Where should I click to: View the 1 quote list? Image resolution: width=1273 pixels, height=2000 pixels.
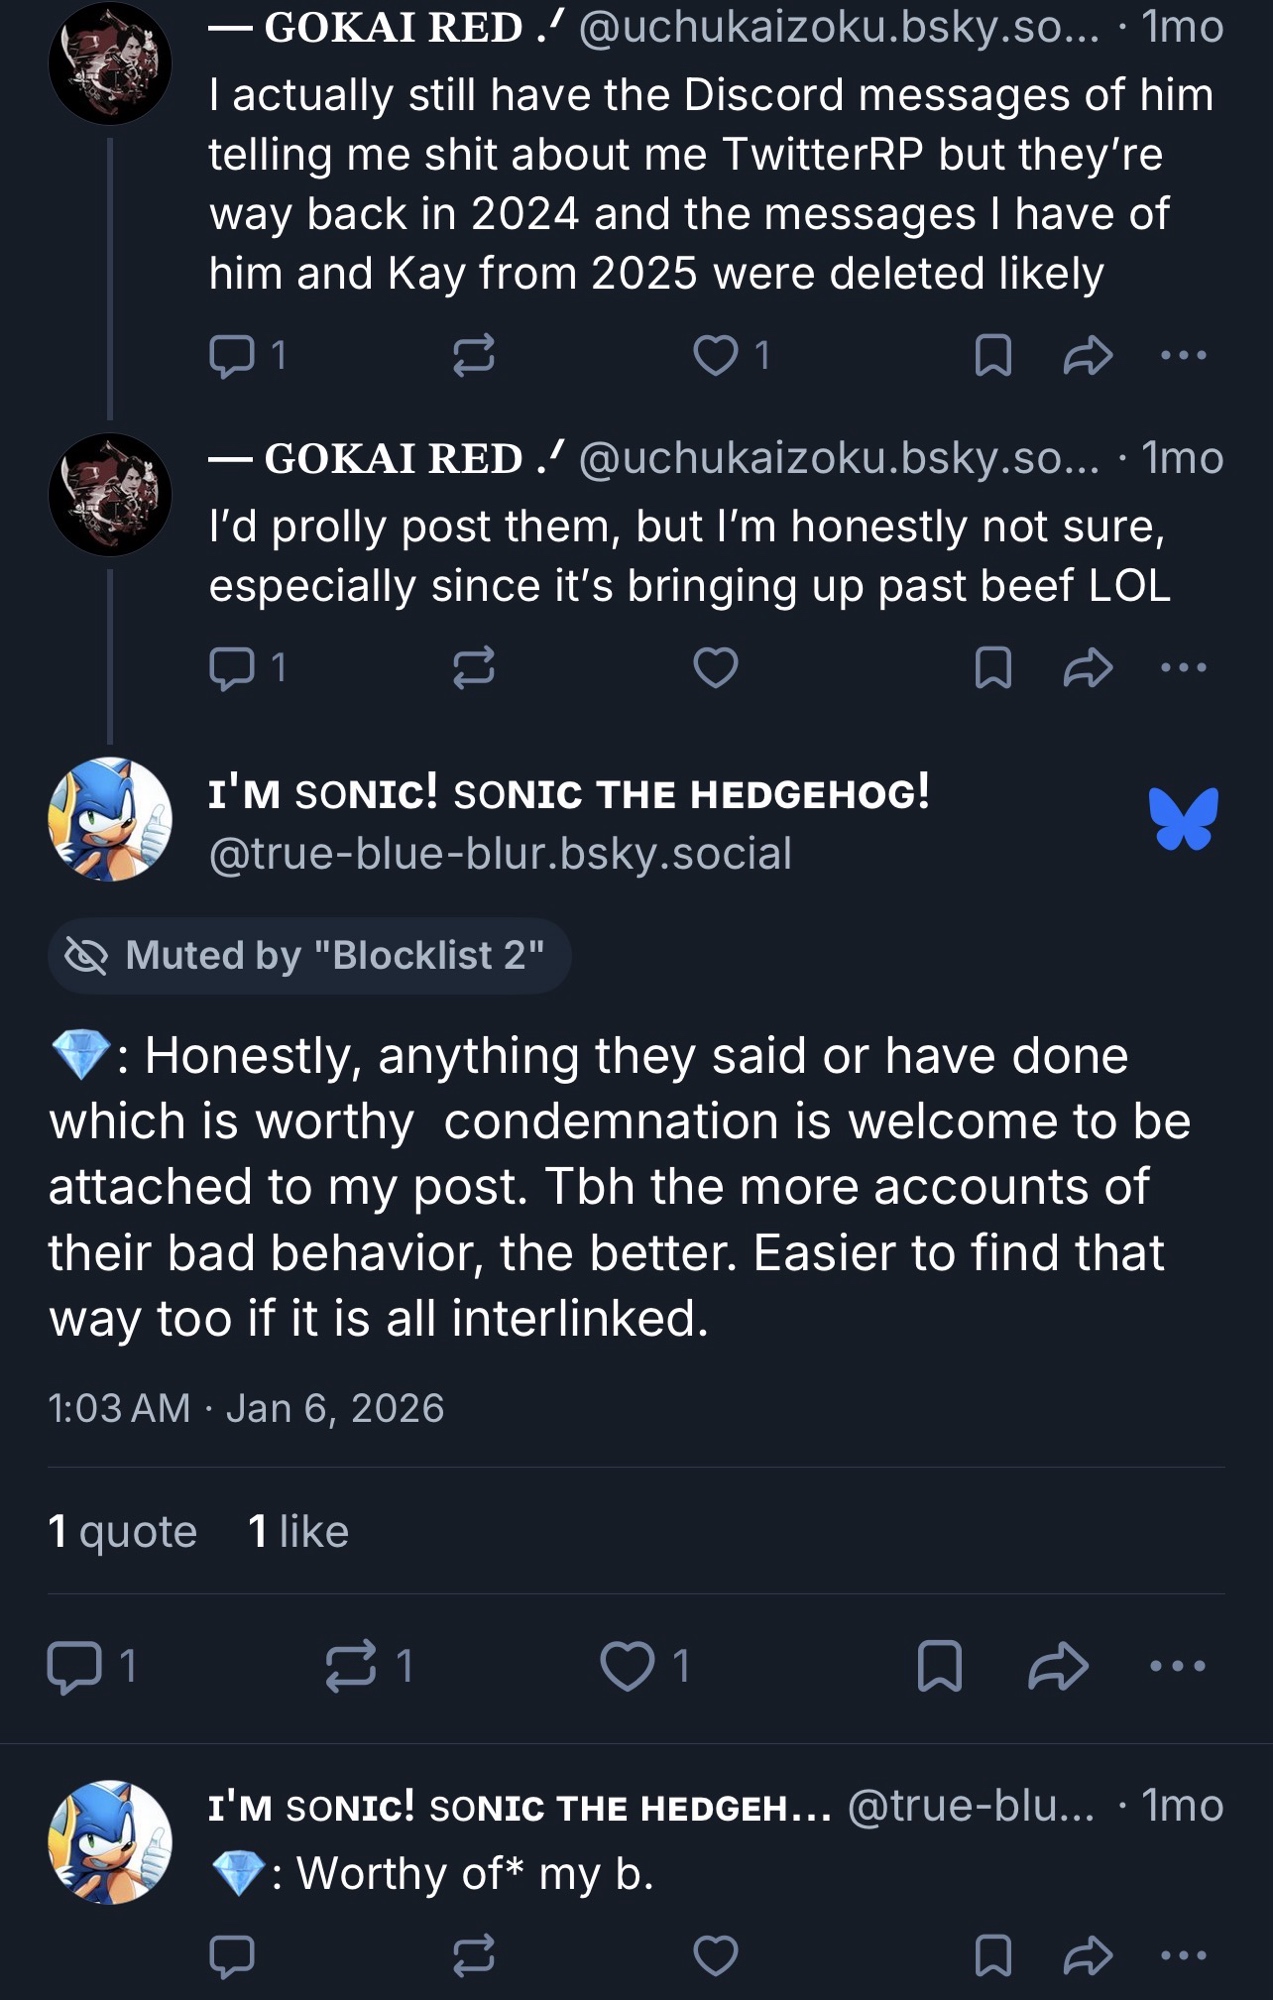[123, 1531]
